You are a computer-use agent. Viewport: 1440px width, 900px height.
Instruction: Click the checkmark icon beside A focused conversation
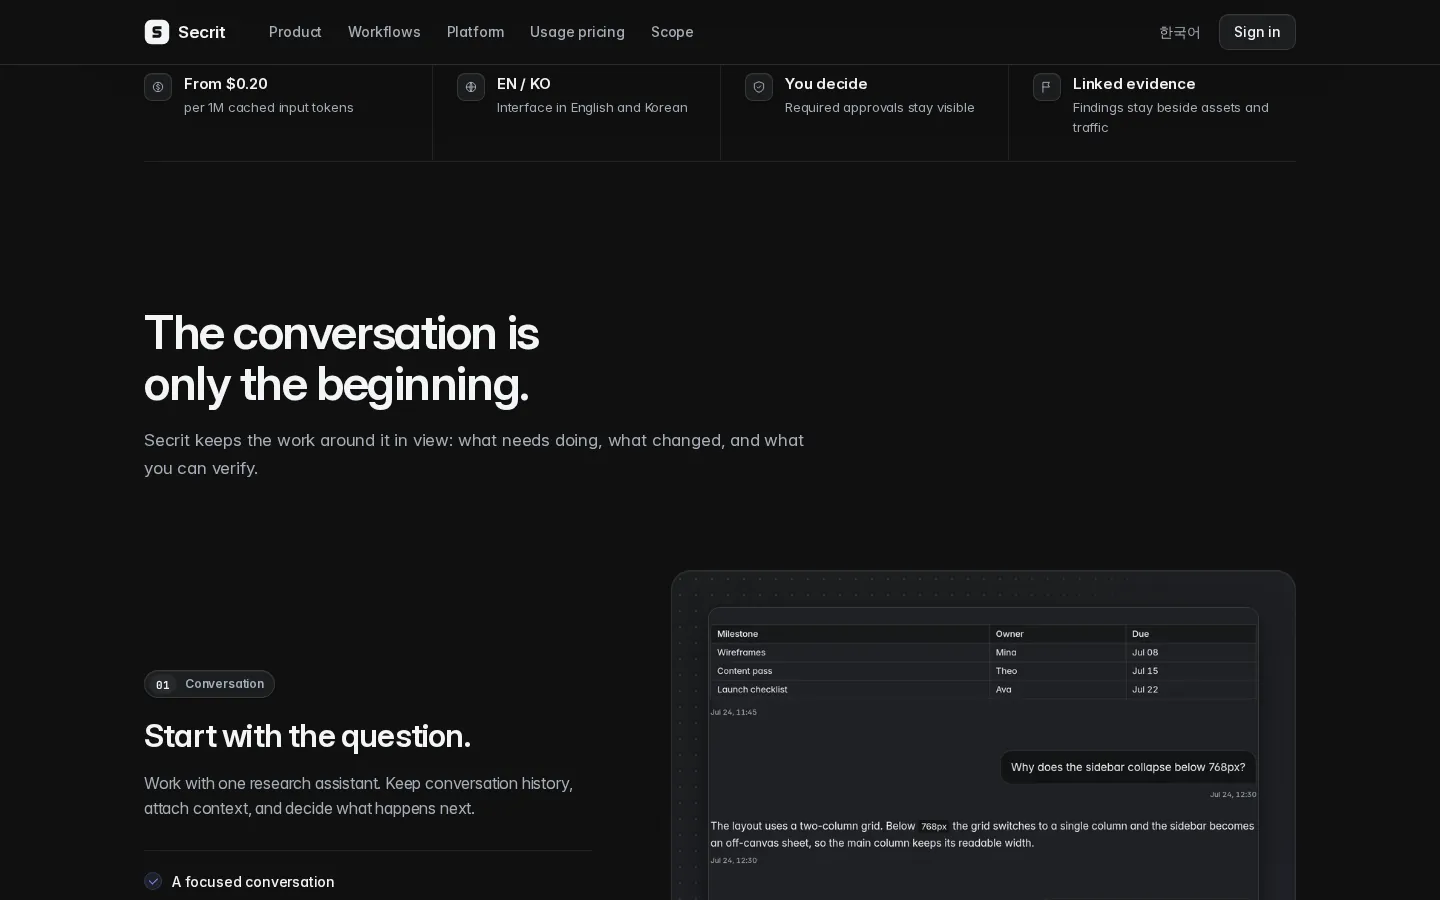(153, 881)
